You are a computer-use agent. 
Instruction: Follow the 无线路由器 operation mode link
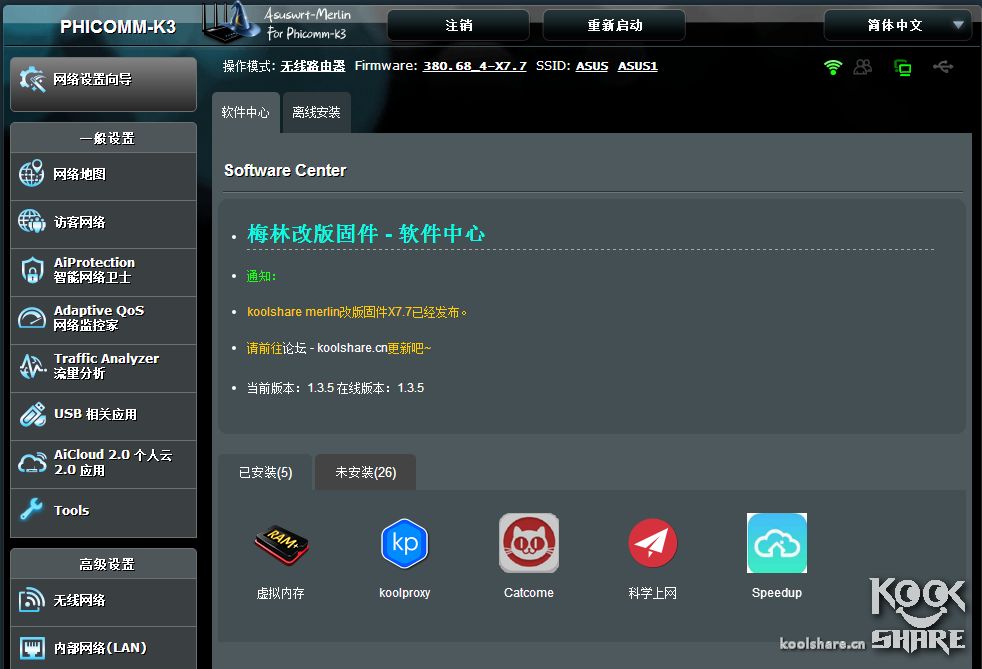[x=313, y=66]
